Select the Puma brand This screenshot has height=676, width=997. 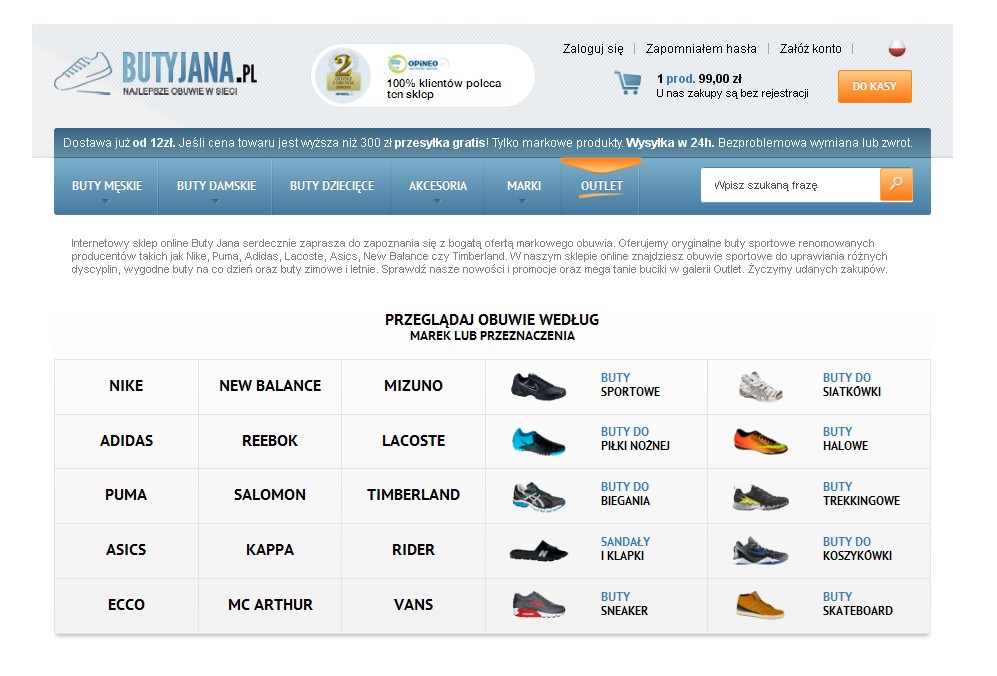126,494
